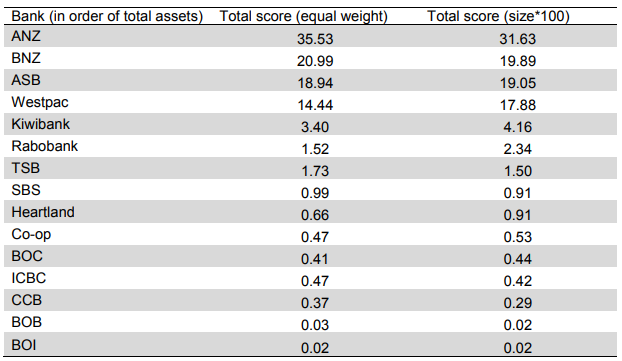Select the ICBC row label

29,278
